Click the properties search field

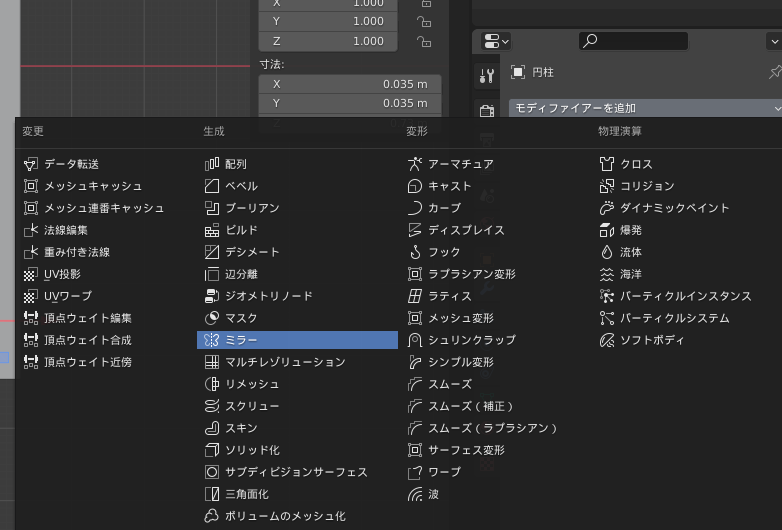tap(633, 41)
